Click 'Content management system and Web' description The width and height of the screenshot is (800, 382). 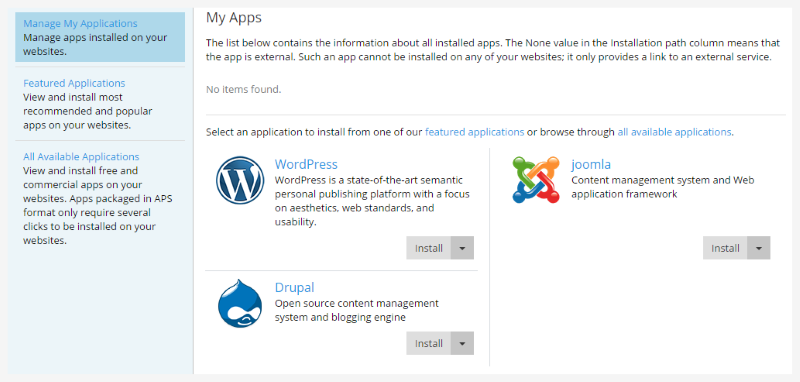point(663,187)
